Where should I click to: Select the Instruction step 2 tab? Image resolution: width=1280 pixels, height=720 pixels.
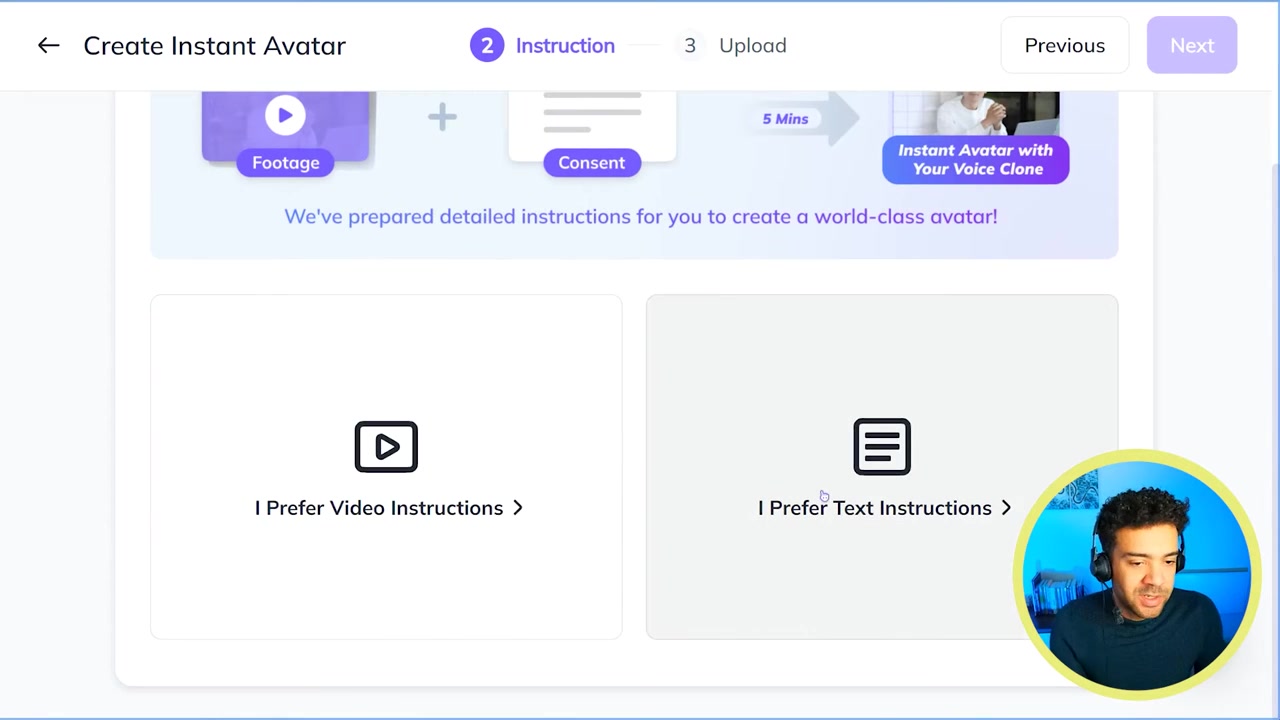click(543, 45)
